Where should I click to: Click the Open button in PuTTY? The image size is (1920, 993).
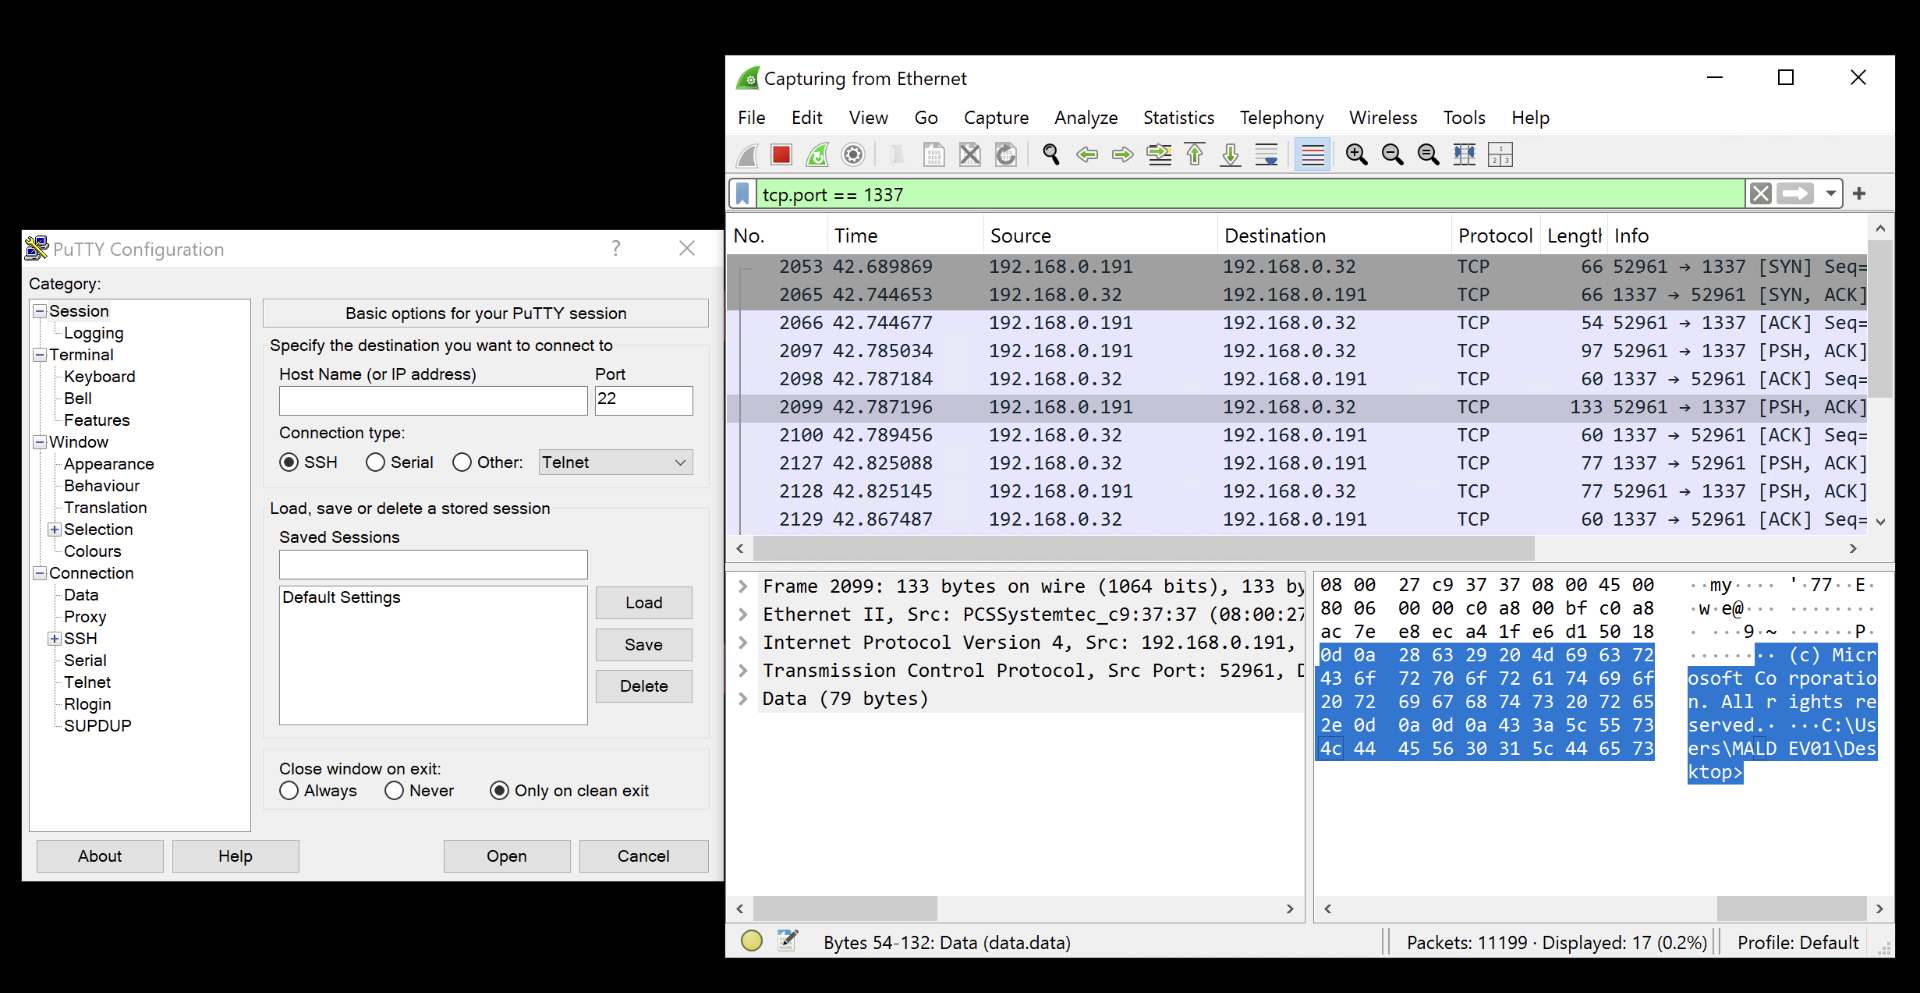tap(507, 856)
